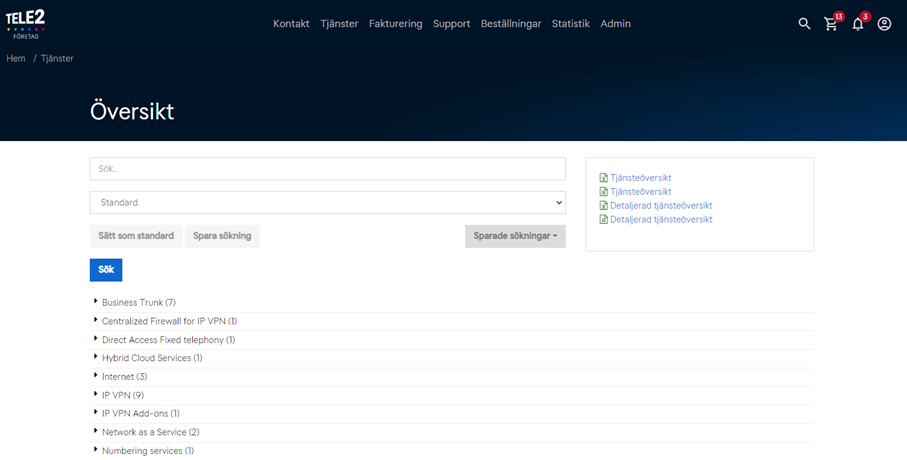Download Tjänsteöversikt as plain spreadsheet document

tap(636, 192)
